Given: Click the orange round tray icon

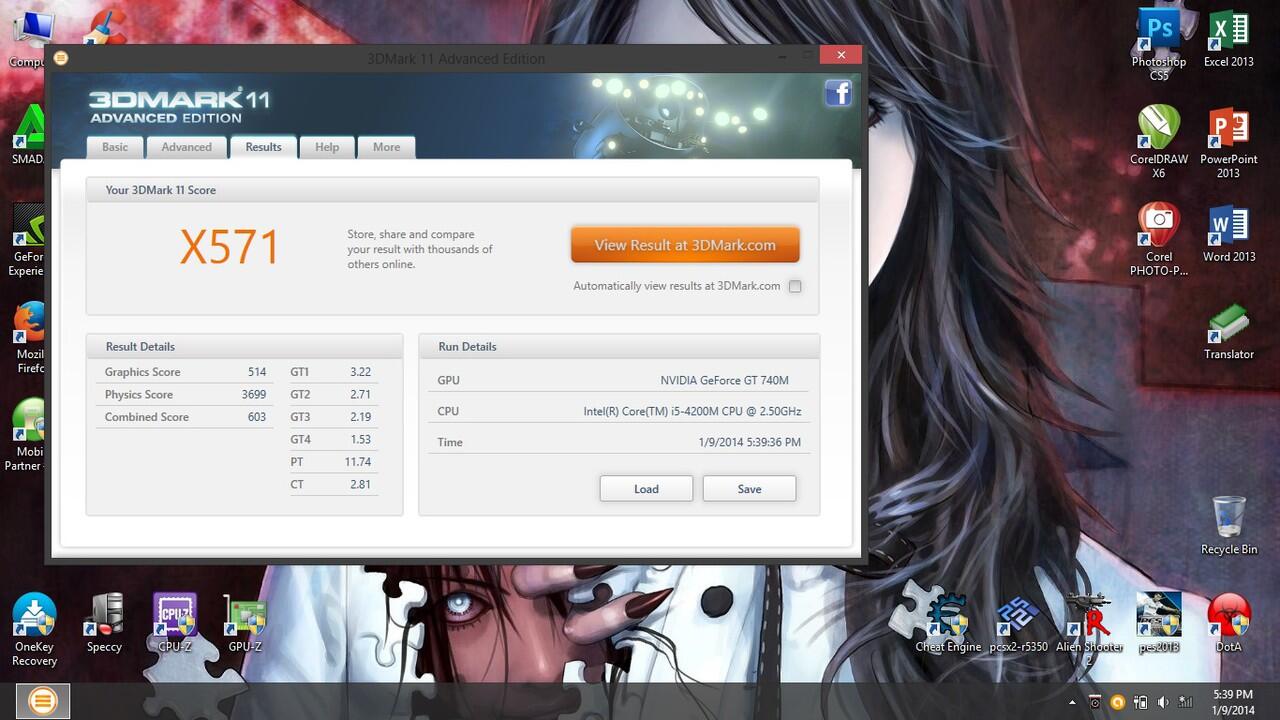Looking at the screenshot, I should click(x=1118, y=702).
